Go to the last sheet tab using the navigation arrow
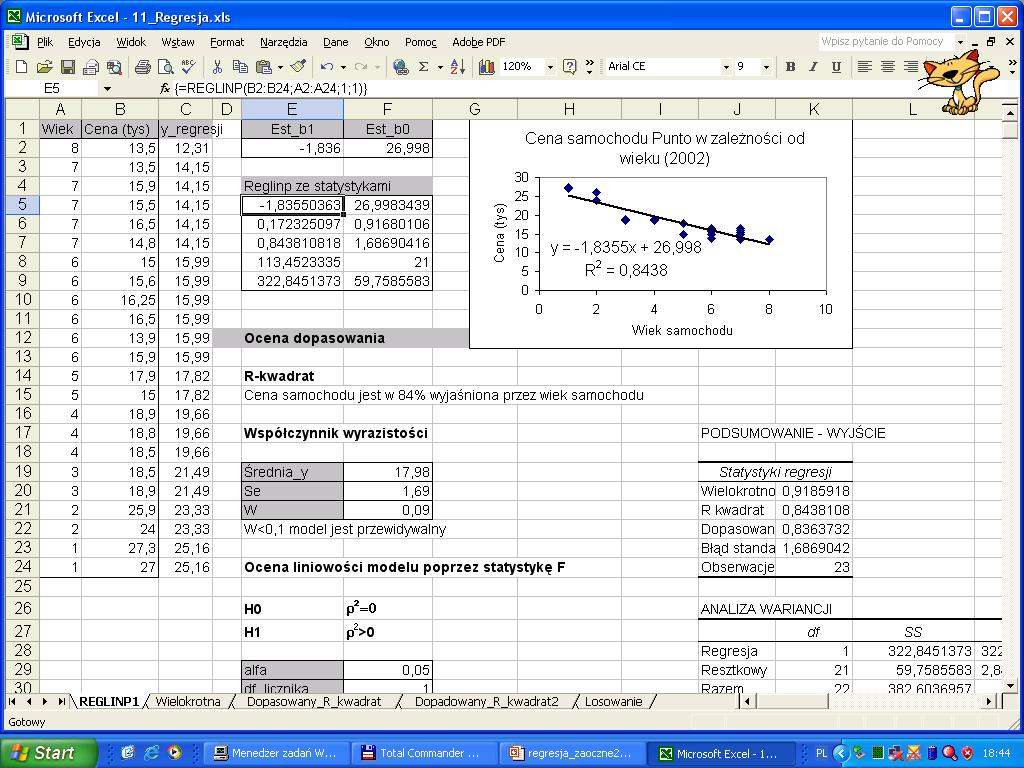 (x=62, y=701)
